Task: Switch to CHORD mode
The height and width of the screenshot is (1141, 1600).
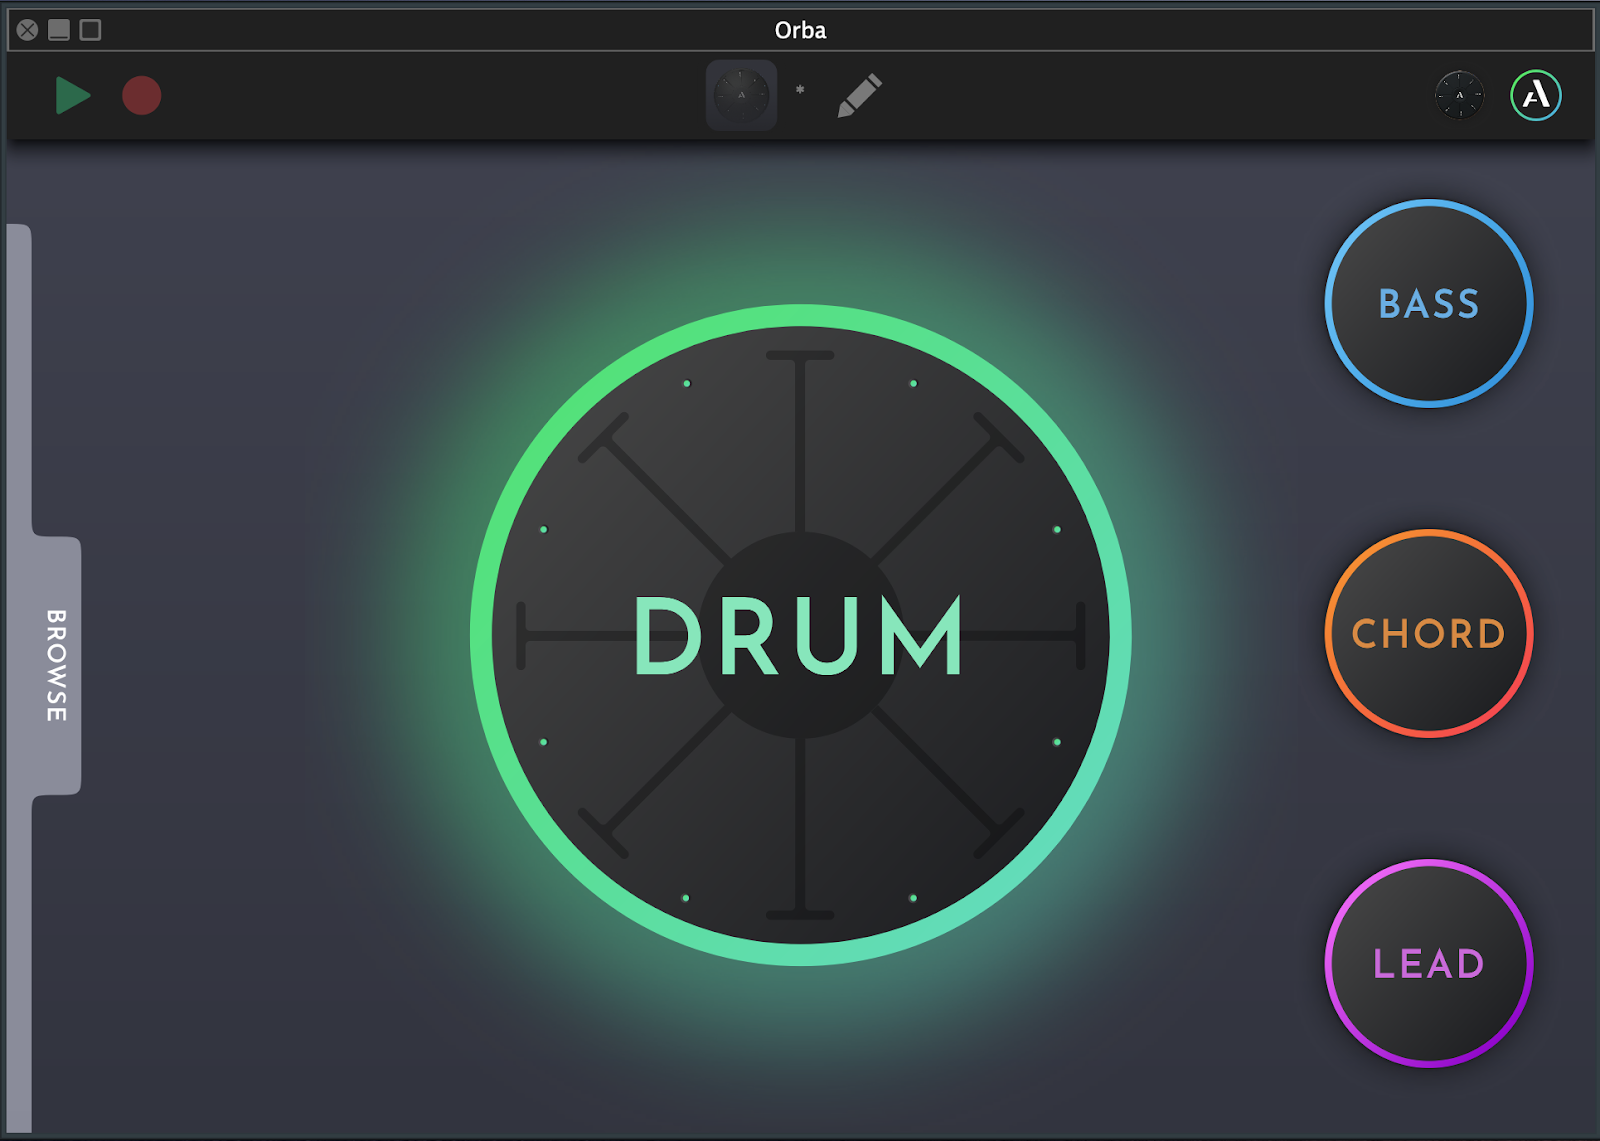Action: coord(1429,633)
